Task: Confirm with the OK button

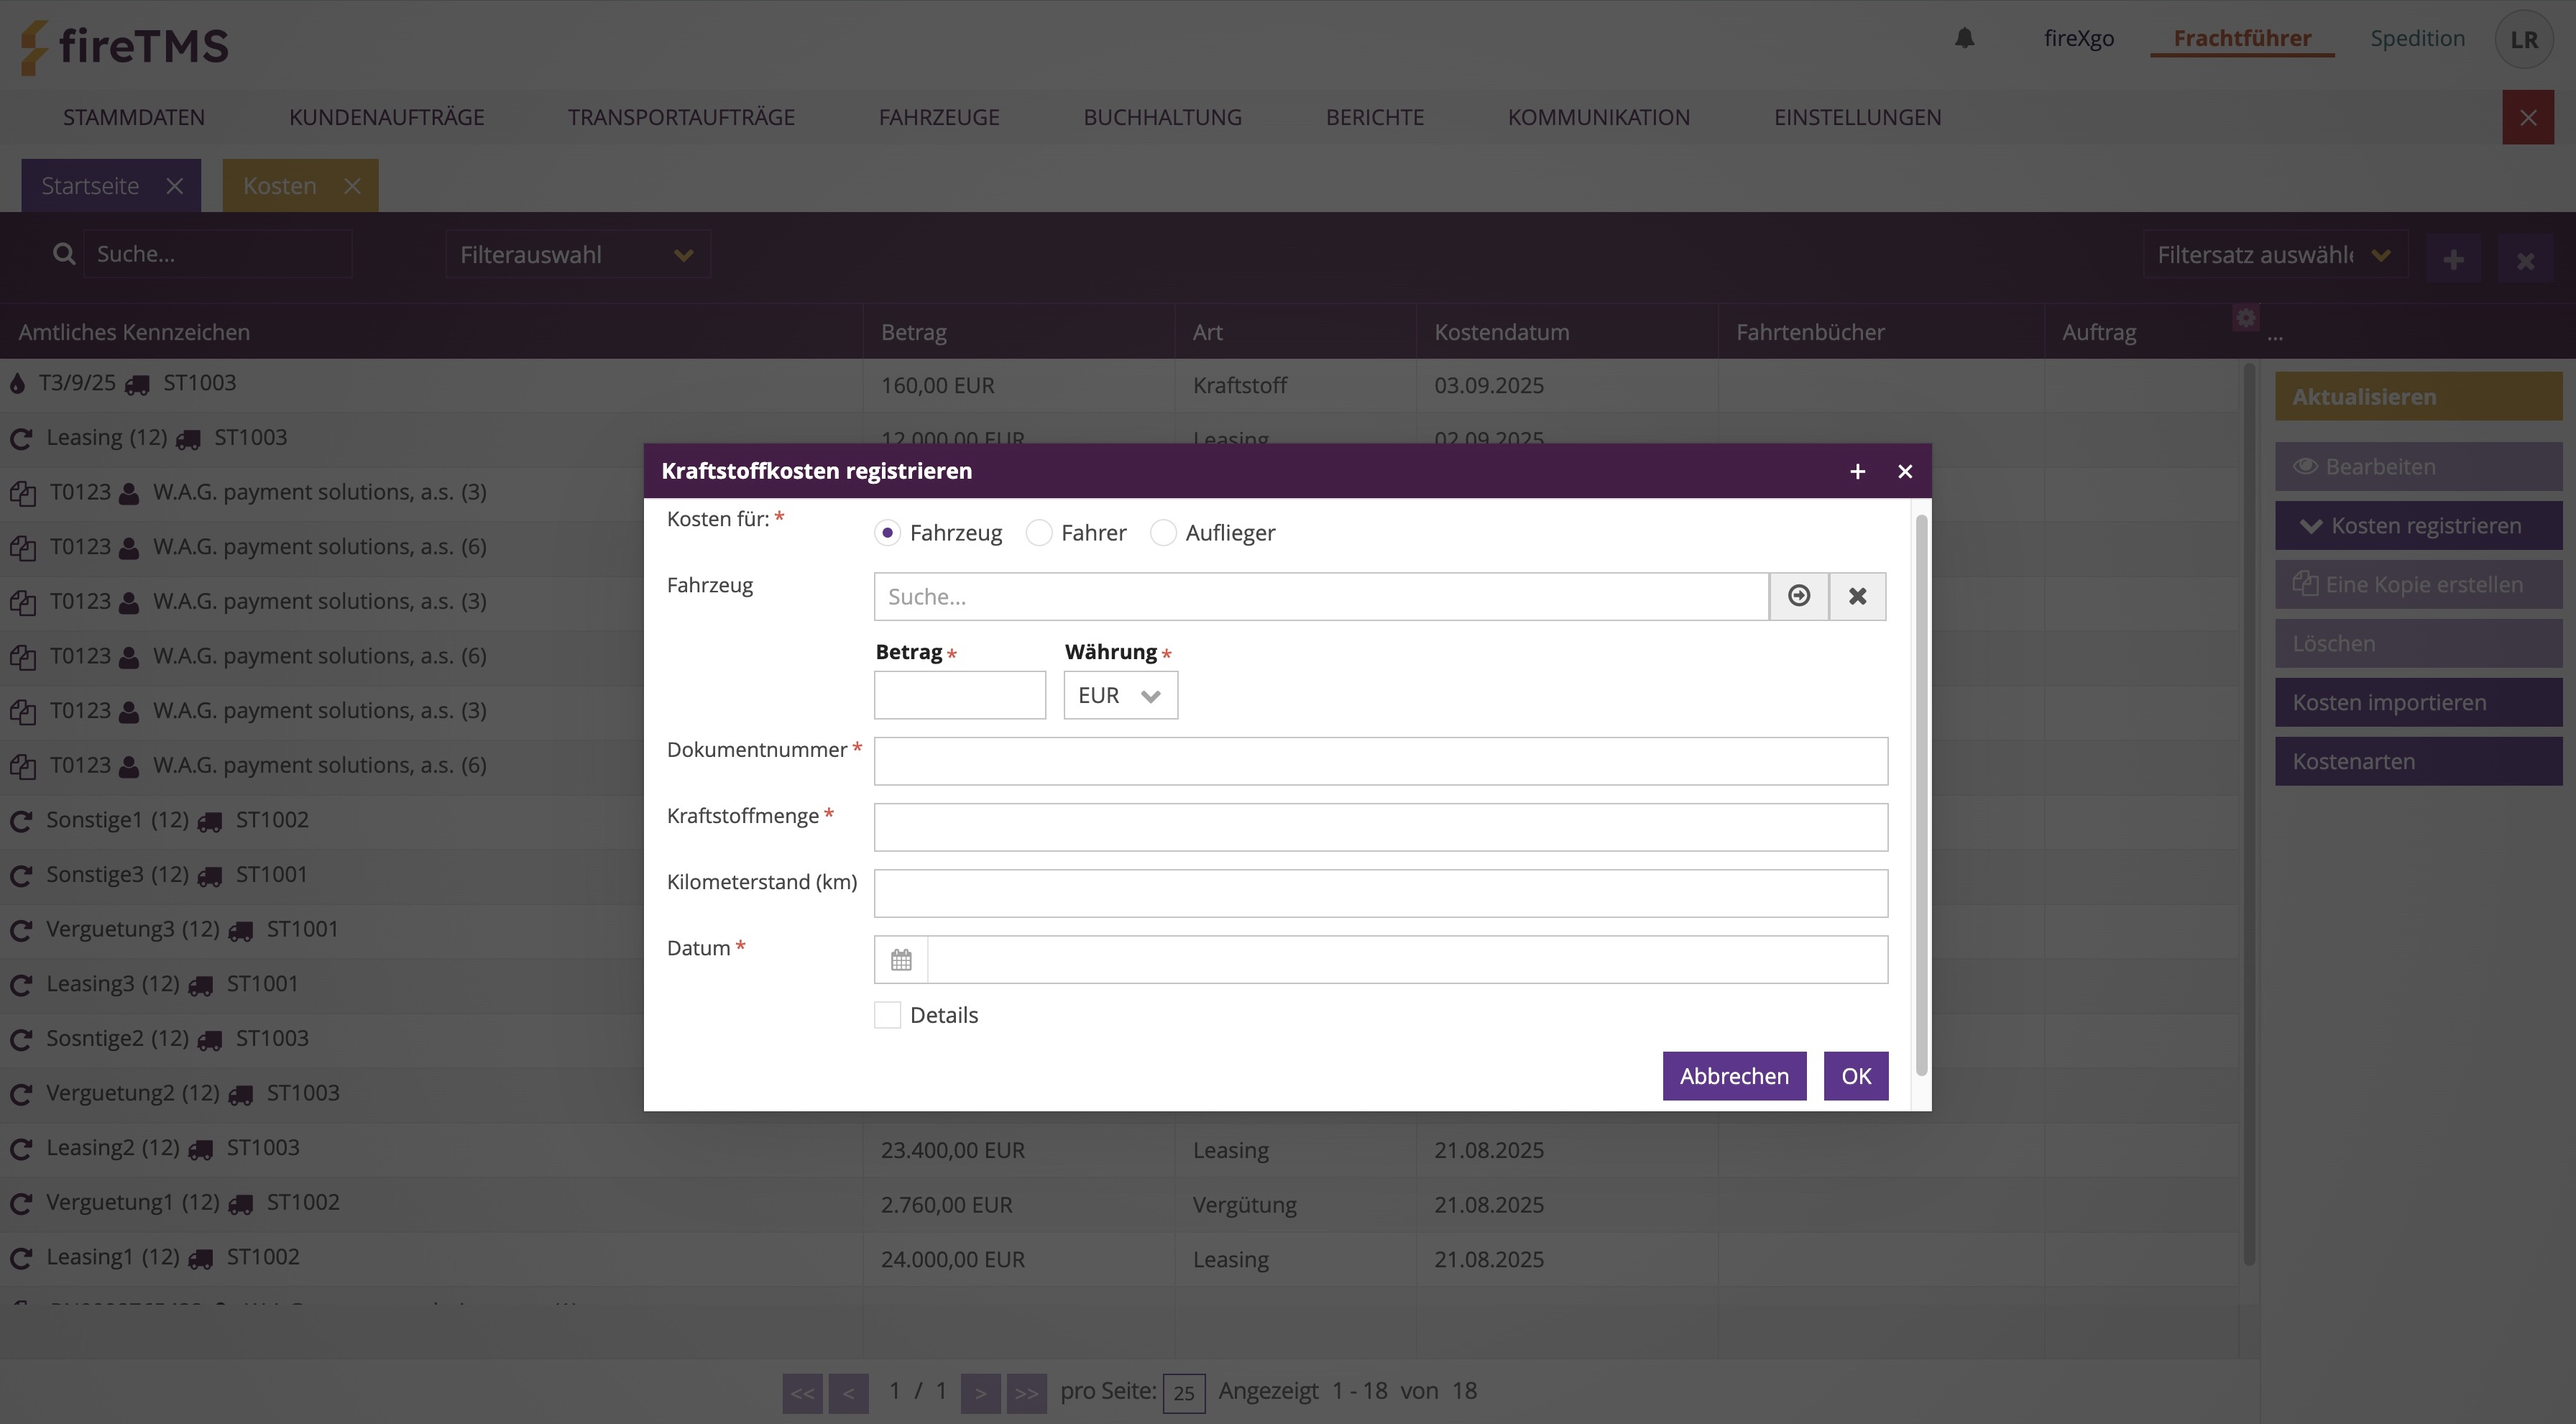Action: click(x=1855, y=1076)
